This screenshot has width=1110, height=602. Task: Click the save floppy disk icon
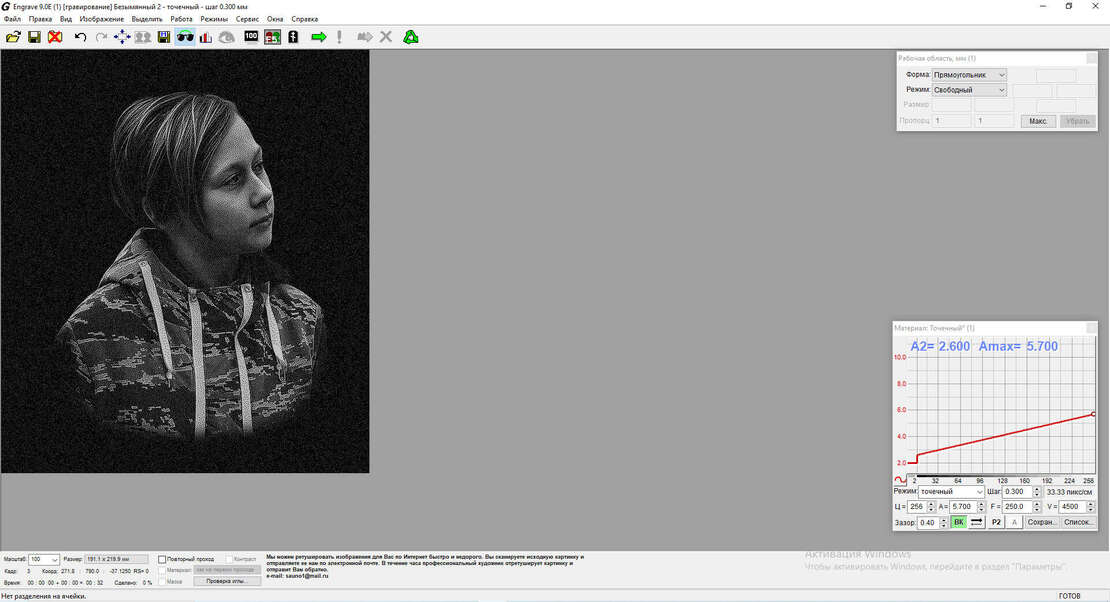pyautogui.click(x=34, y=37)
